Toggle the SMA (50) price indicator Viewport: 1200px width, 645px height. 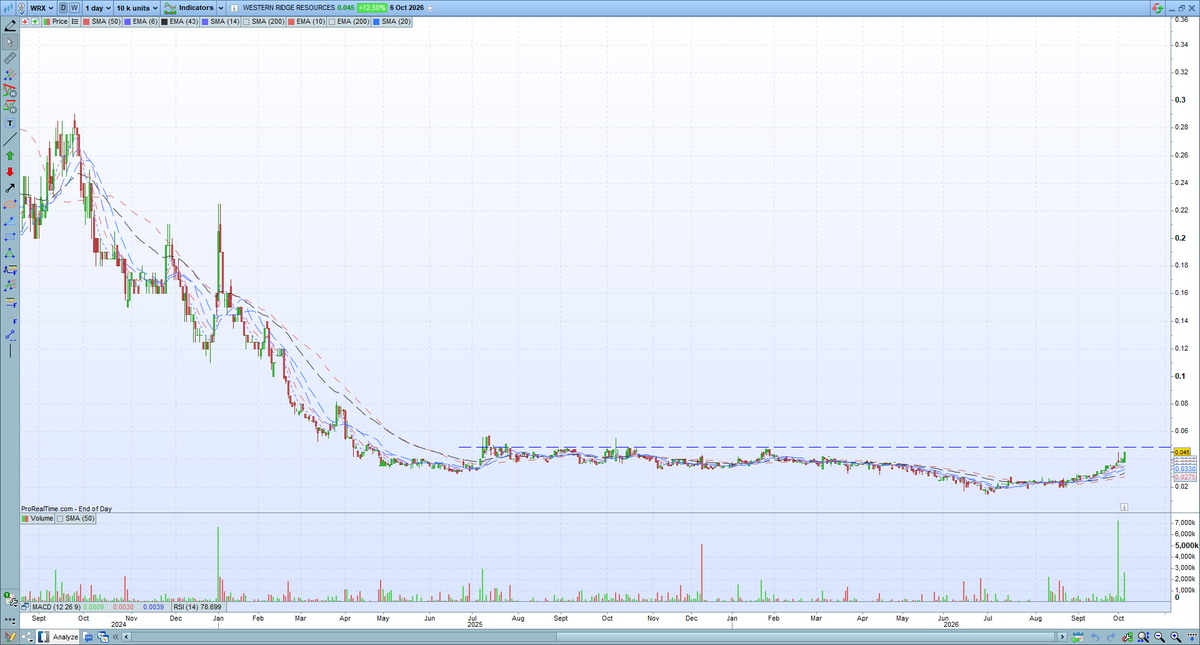pyautogui.click(x=101, y=22)
